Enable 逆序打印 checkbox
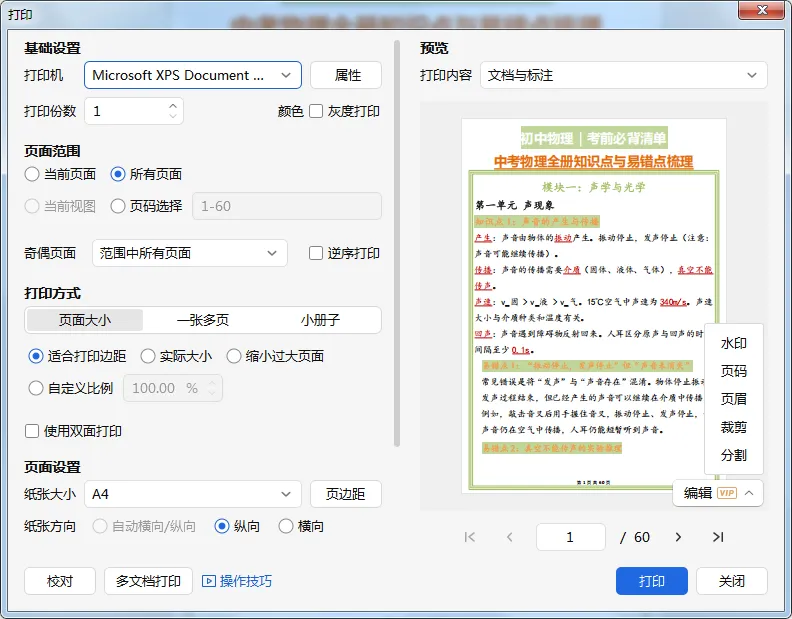Image resolution: width=792 pixels, height=619 pixels. [316, 253]
